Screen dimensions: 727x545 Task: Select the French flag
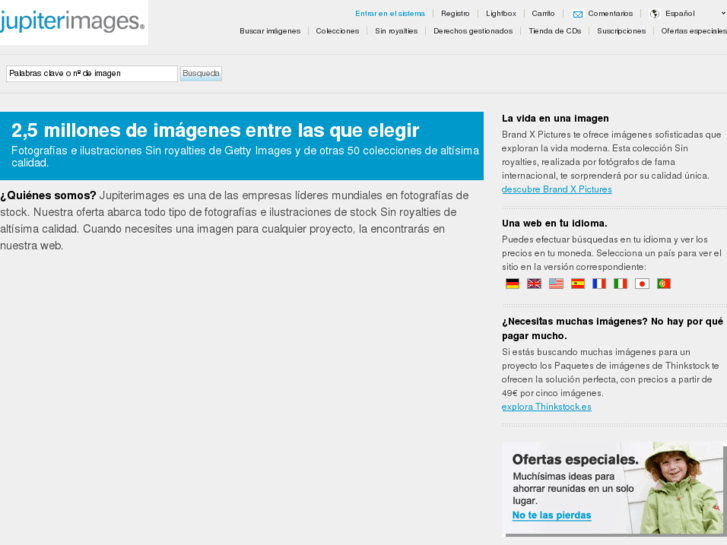click(x=599, y=283)
